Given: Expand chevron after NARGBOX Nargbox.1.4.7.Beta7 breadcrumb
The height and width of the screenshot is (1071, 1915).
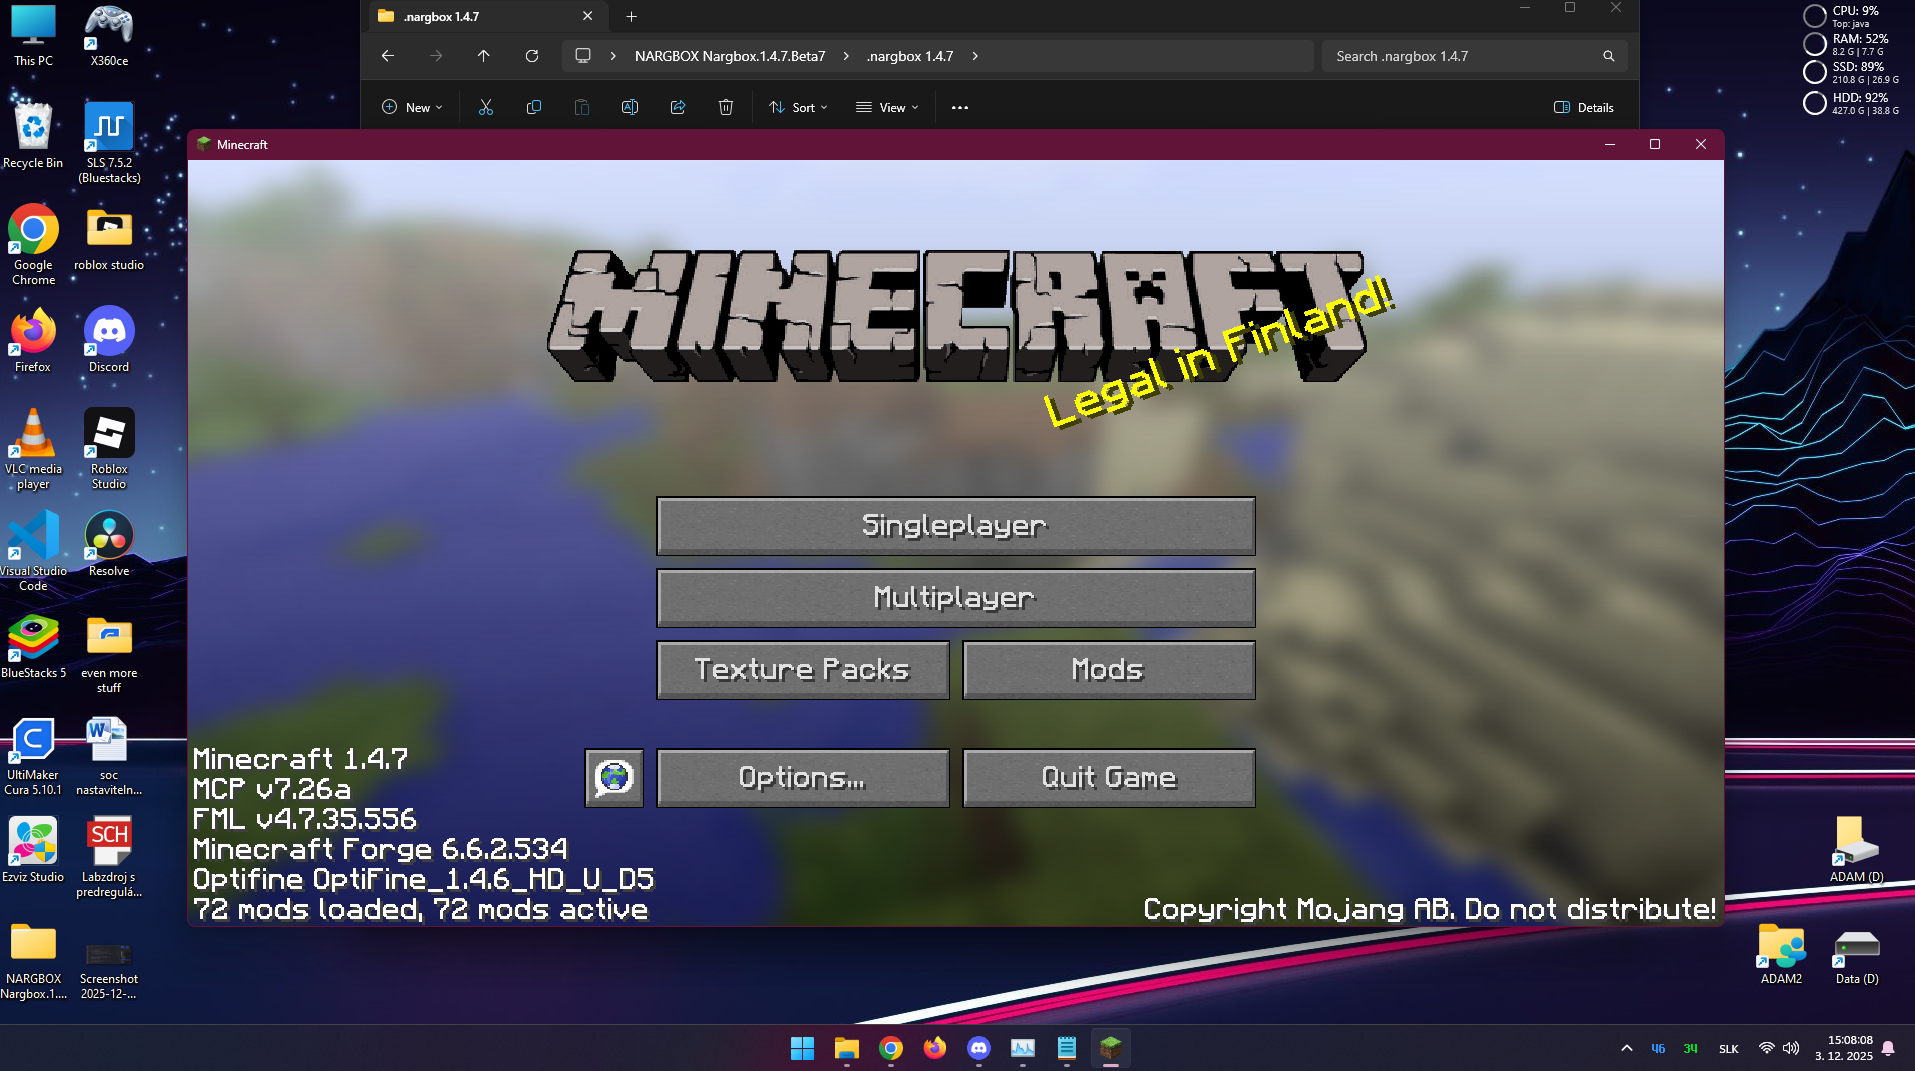Looking at the screenshot, I should [x=846, y=56].
